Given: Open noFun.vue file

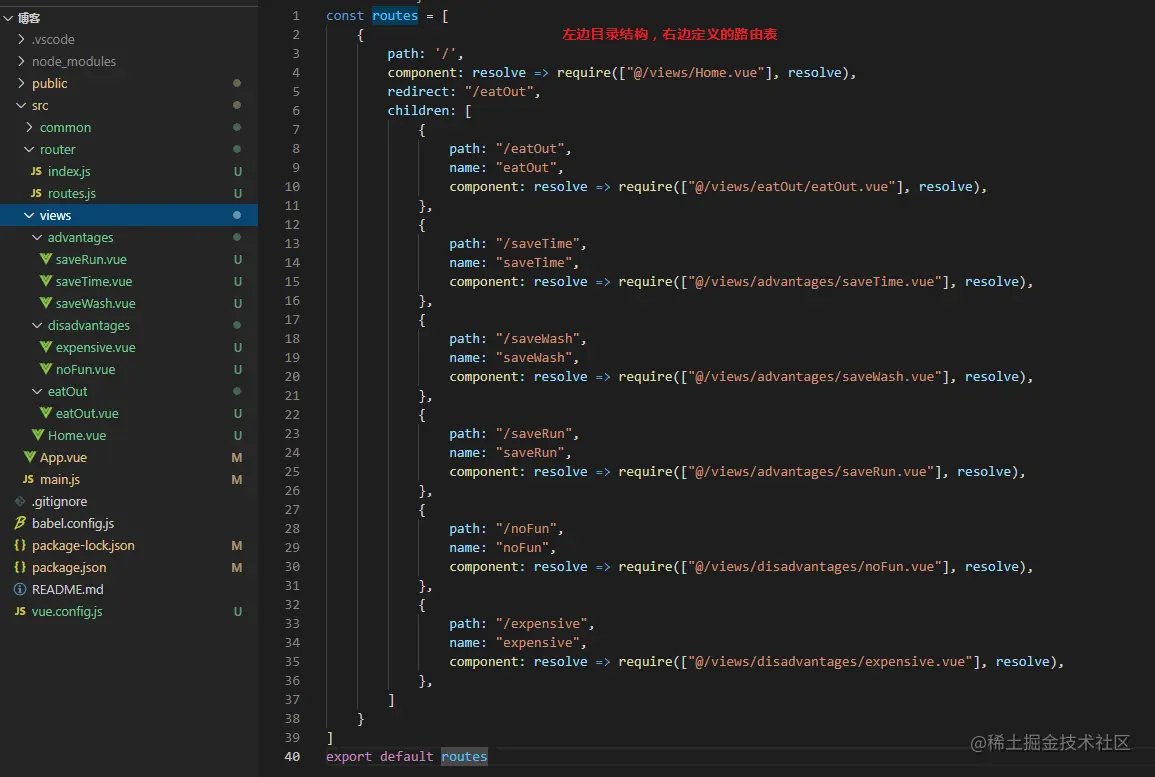Looking at the screenshot, I should (x=85, y=369).
